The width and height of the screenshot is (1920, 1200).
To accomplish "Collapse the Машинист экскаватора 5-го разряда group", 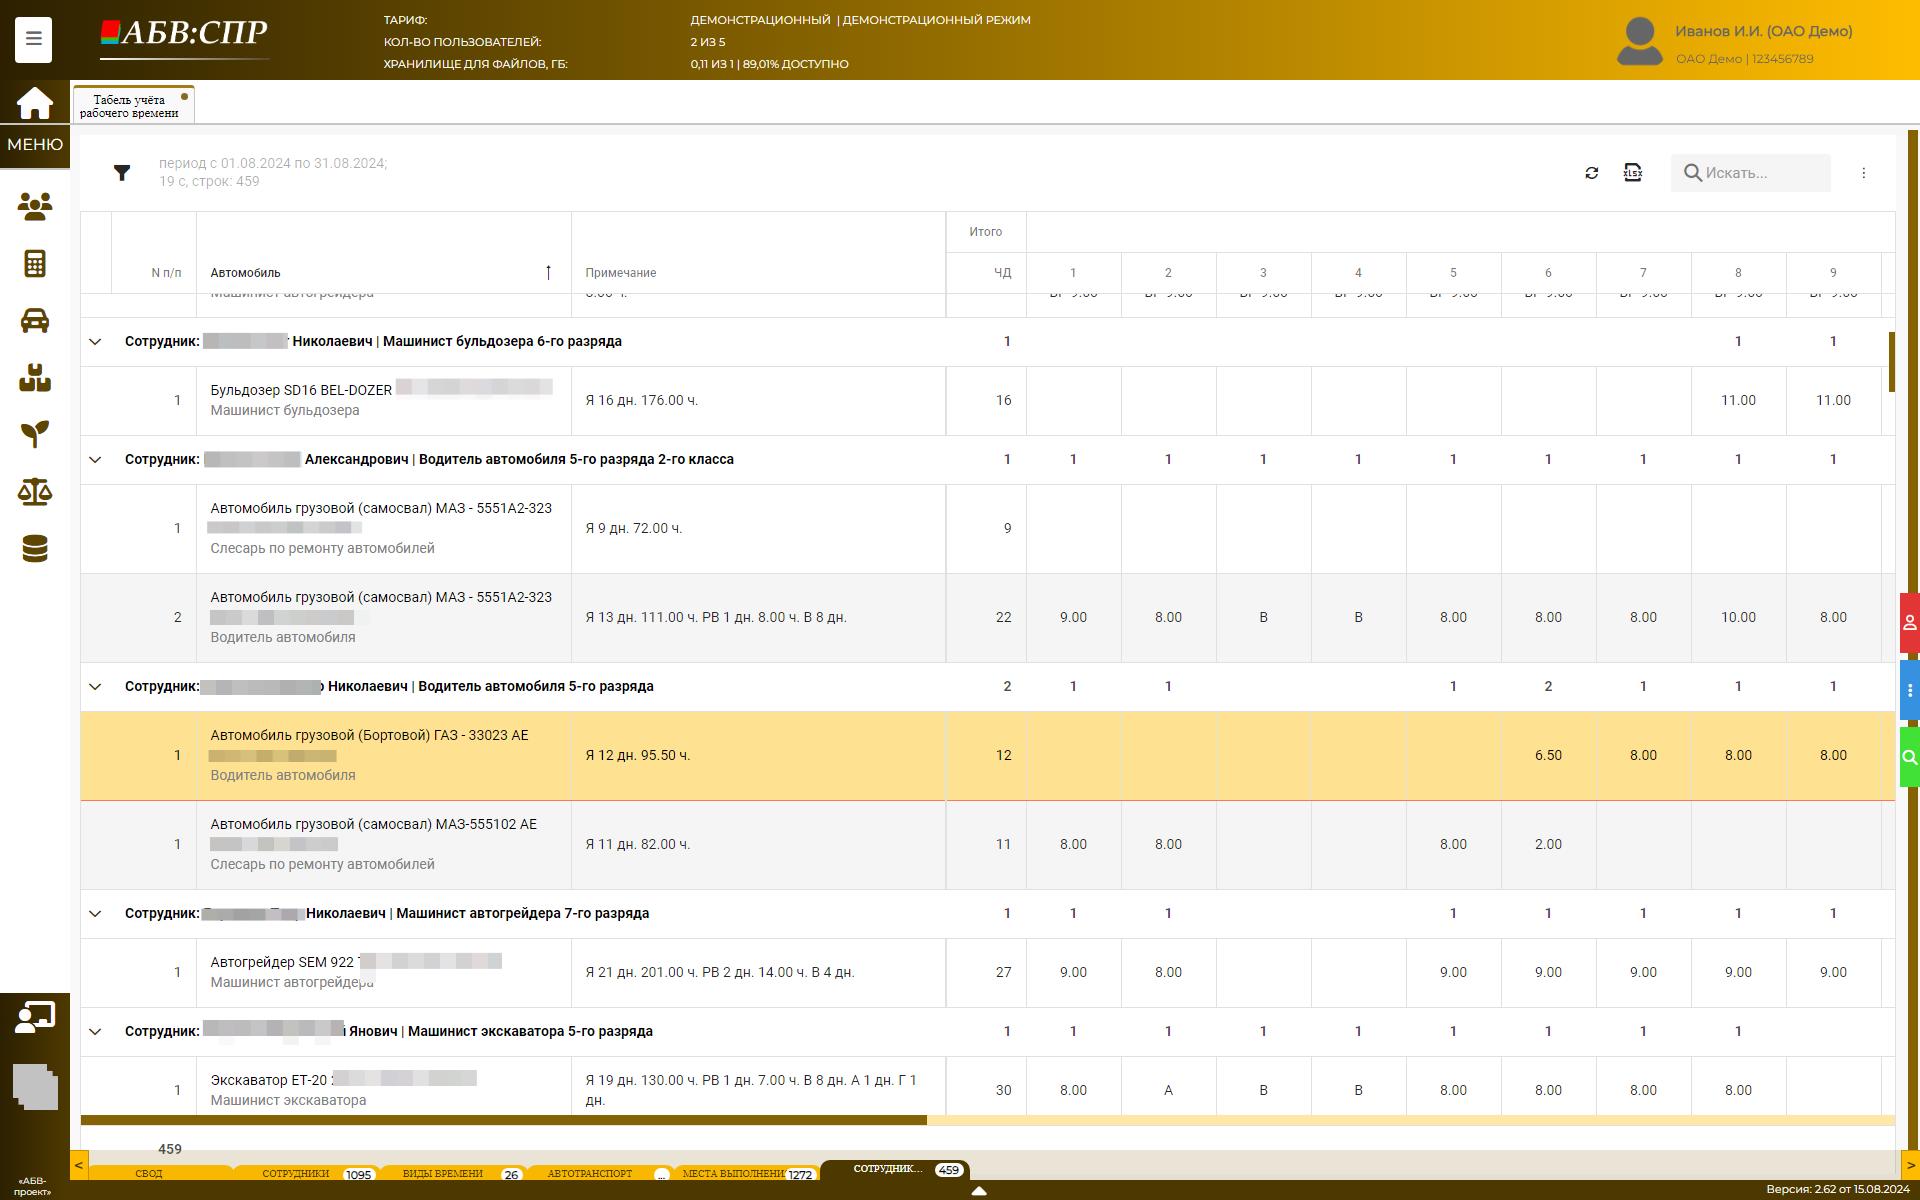I will point(95,1032).
